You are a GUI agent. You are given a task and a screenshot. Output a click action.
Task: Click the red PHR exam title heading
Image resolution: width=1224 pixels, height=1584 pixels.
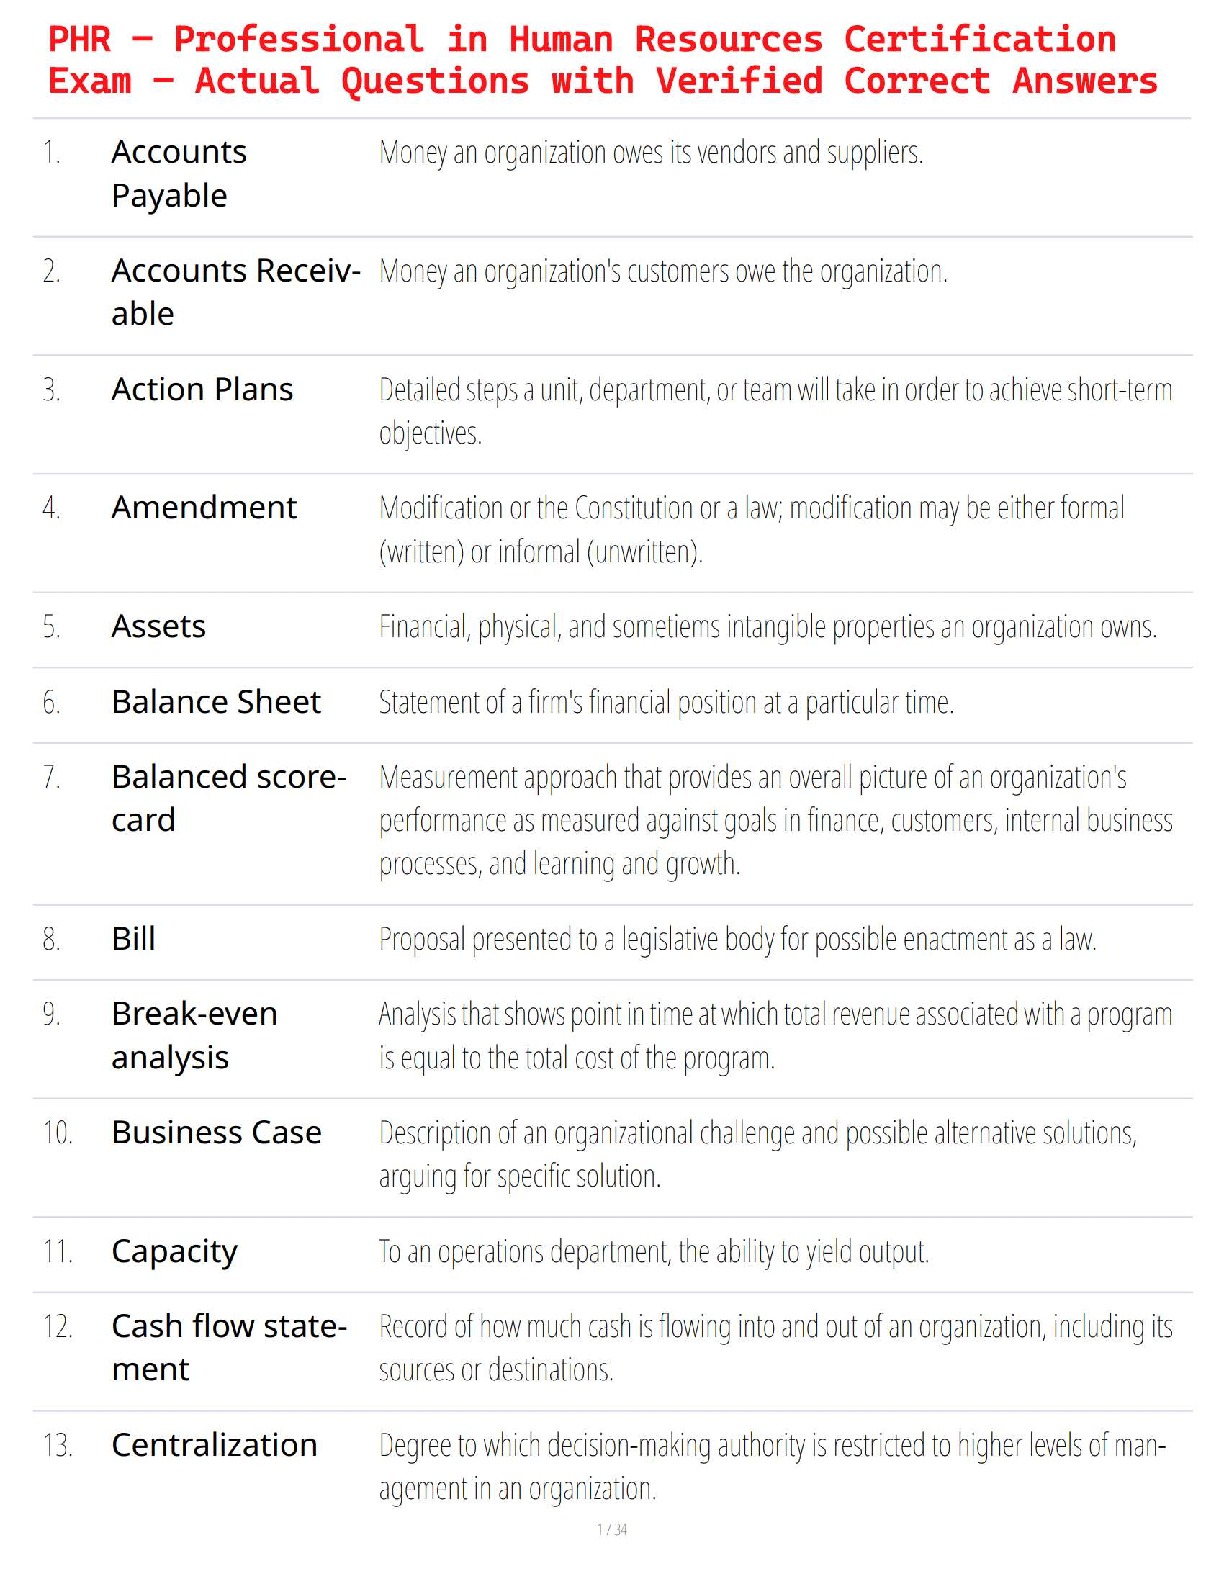[602, 60]
